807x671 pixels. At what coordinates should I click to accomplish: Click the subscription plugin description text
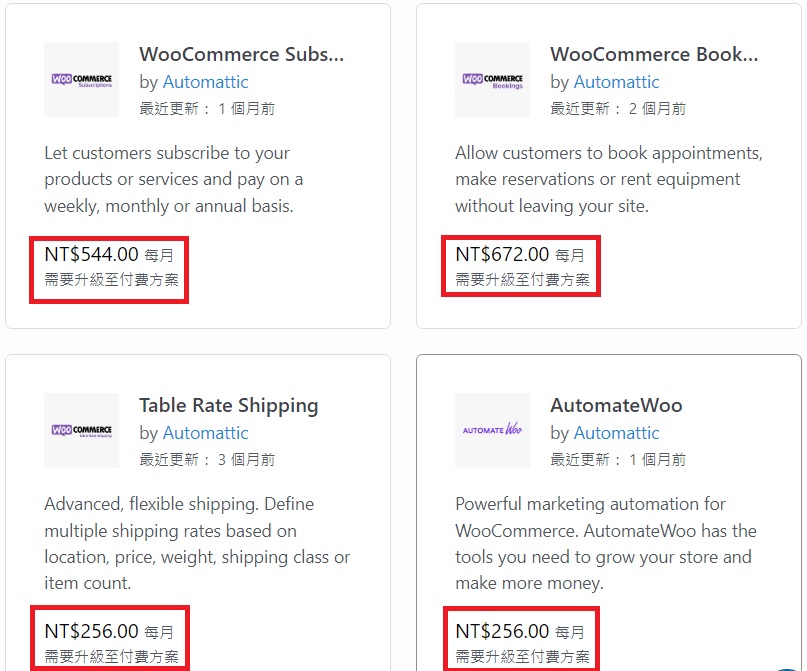[x=173, y=180]
